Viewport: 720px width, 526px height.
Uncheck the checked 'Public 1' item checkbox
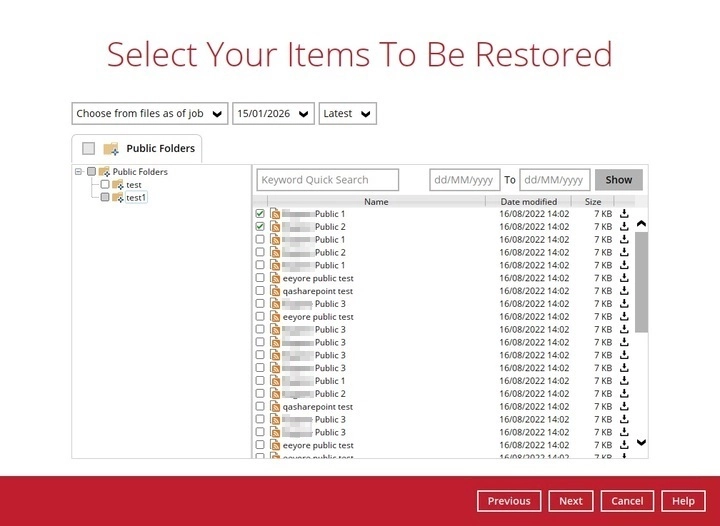pyautogui.click(x=260, y=213)
